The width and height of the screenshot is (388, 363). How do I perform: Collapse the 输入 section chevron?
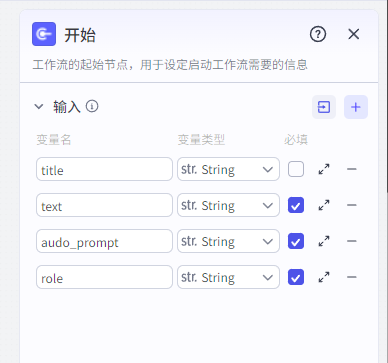39,107
